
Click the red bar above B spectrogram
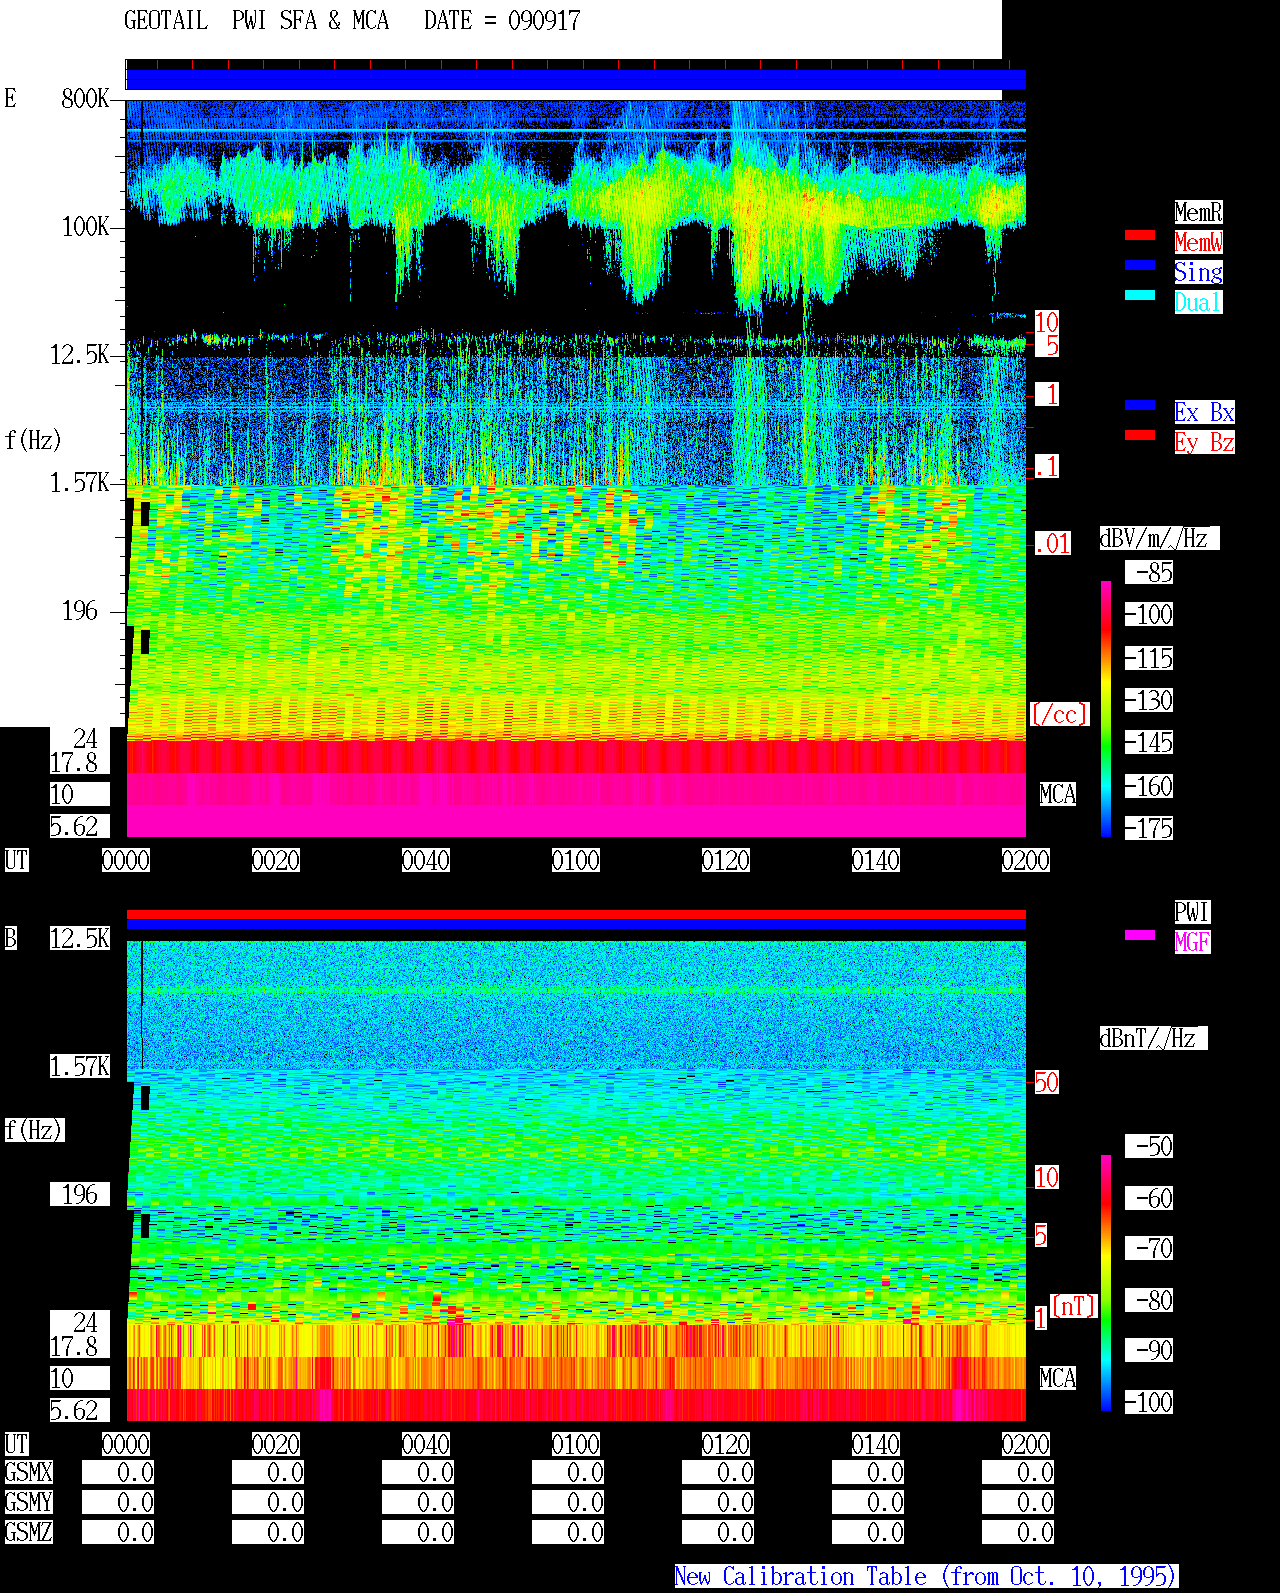pyautogui.click(x=576, y=914)
